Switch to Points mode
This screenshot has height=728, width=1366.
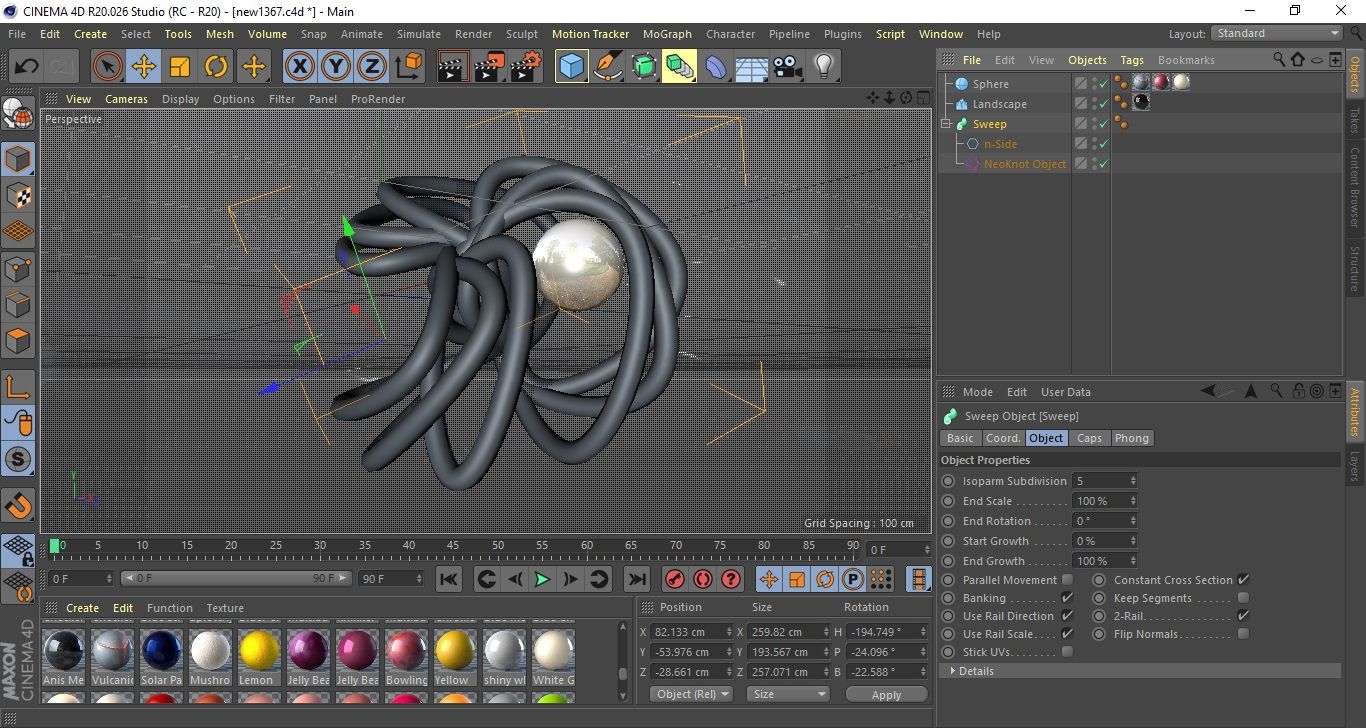pos(18,268)
